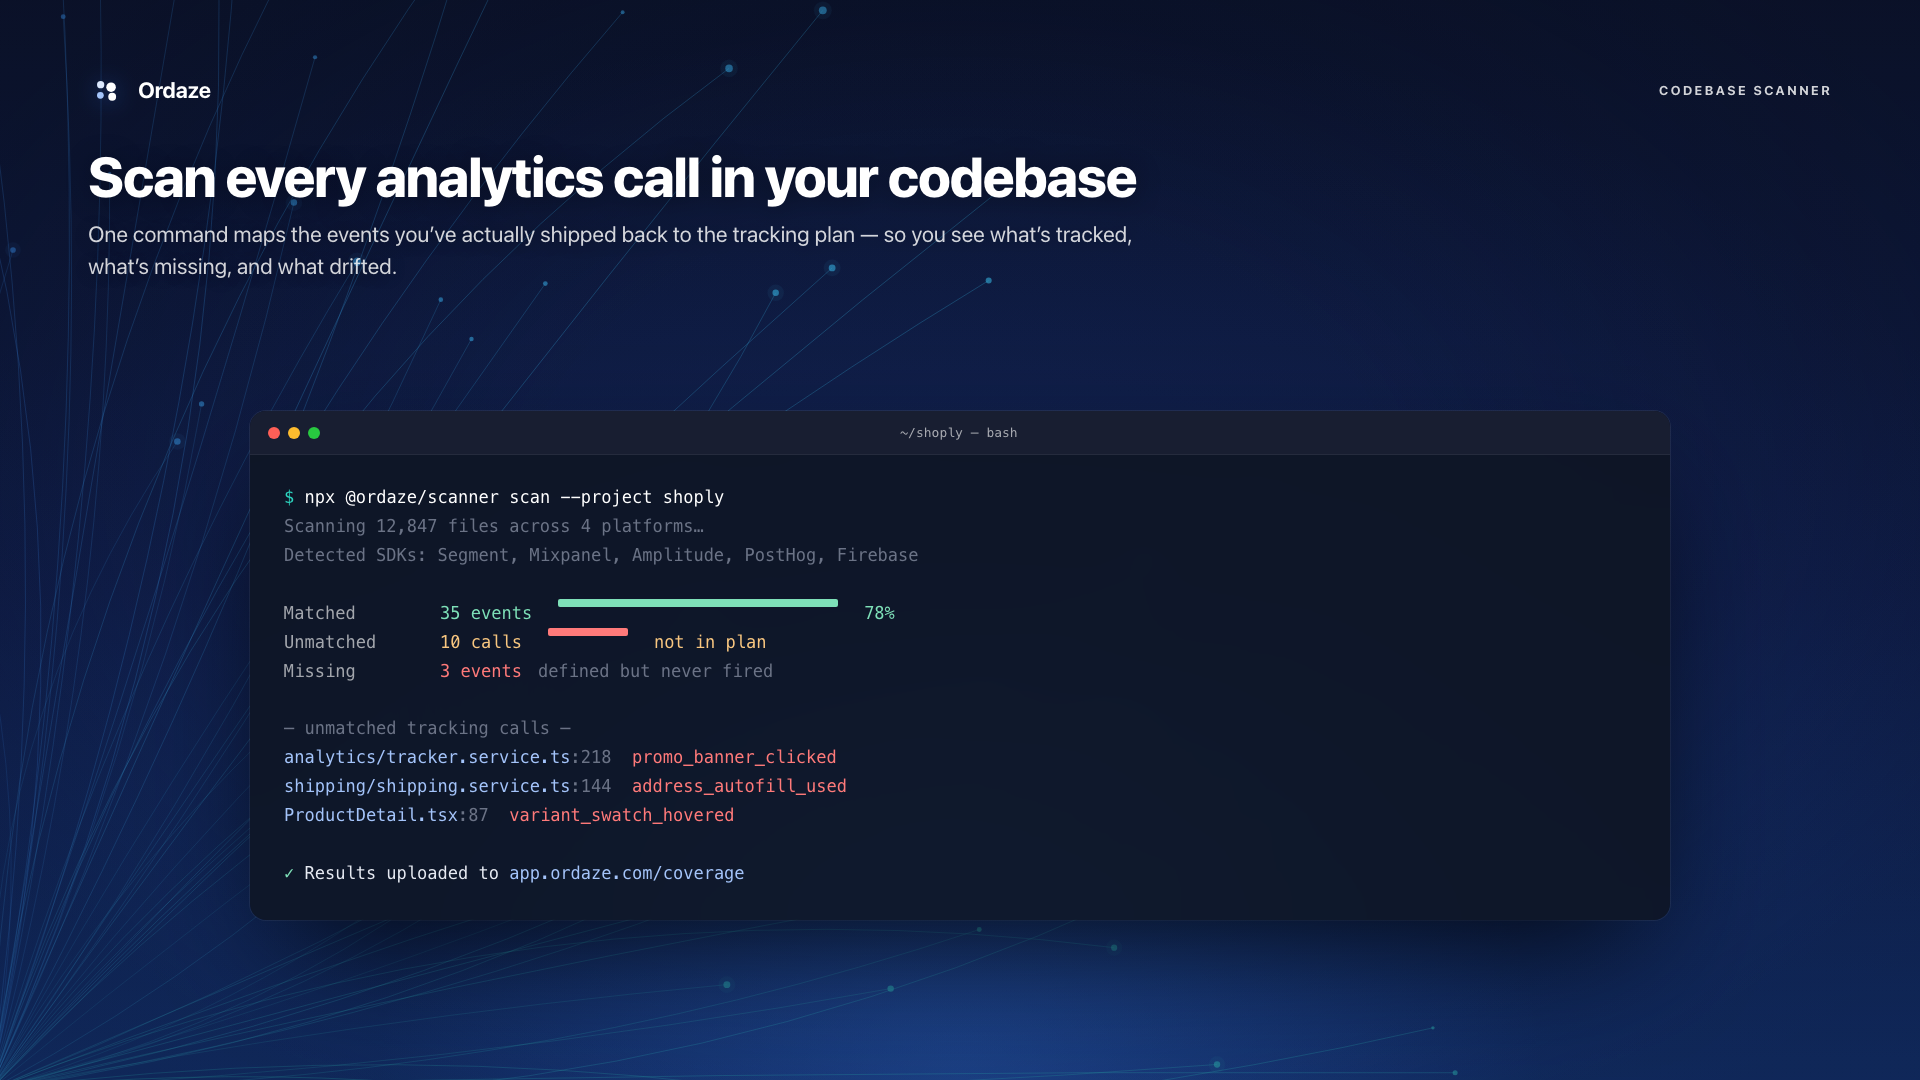Viewport: 1920px width, 1080px height.
Task: Select the variant_swatch_hovered event name
Action: pos(621,815)
